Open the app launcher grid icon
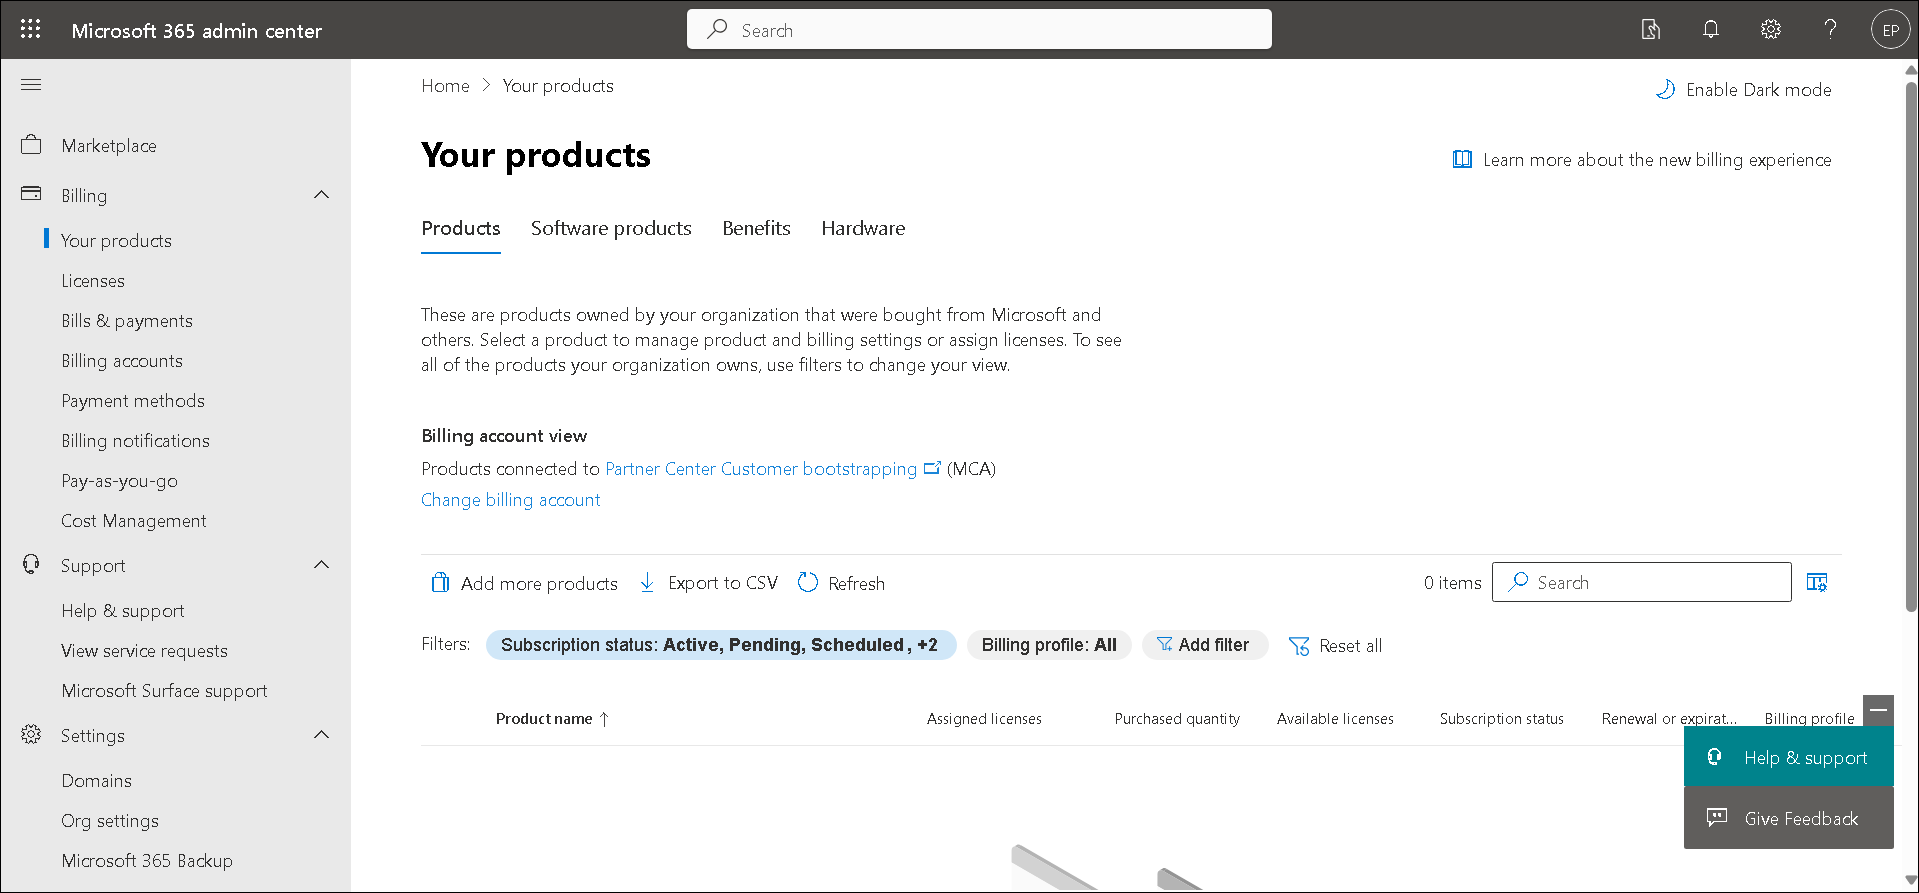This screenshot has width=1919, height=893. pyautogui.click(x=30, y=29)
